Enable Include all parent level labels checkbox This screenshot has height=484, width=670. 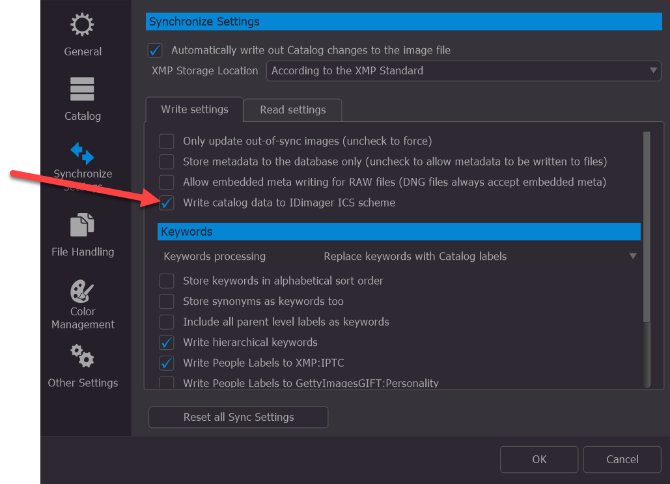click(x=167, y=322)
